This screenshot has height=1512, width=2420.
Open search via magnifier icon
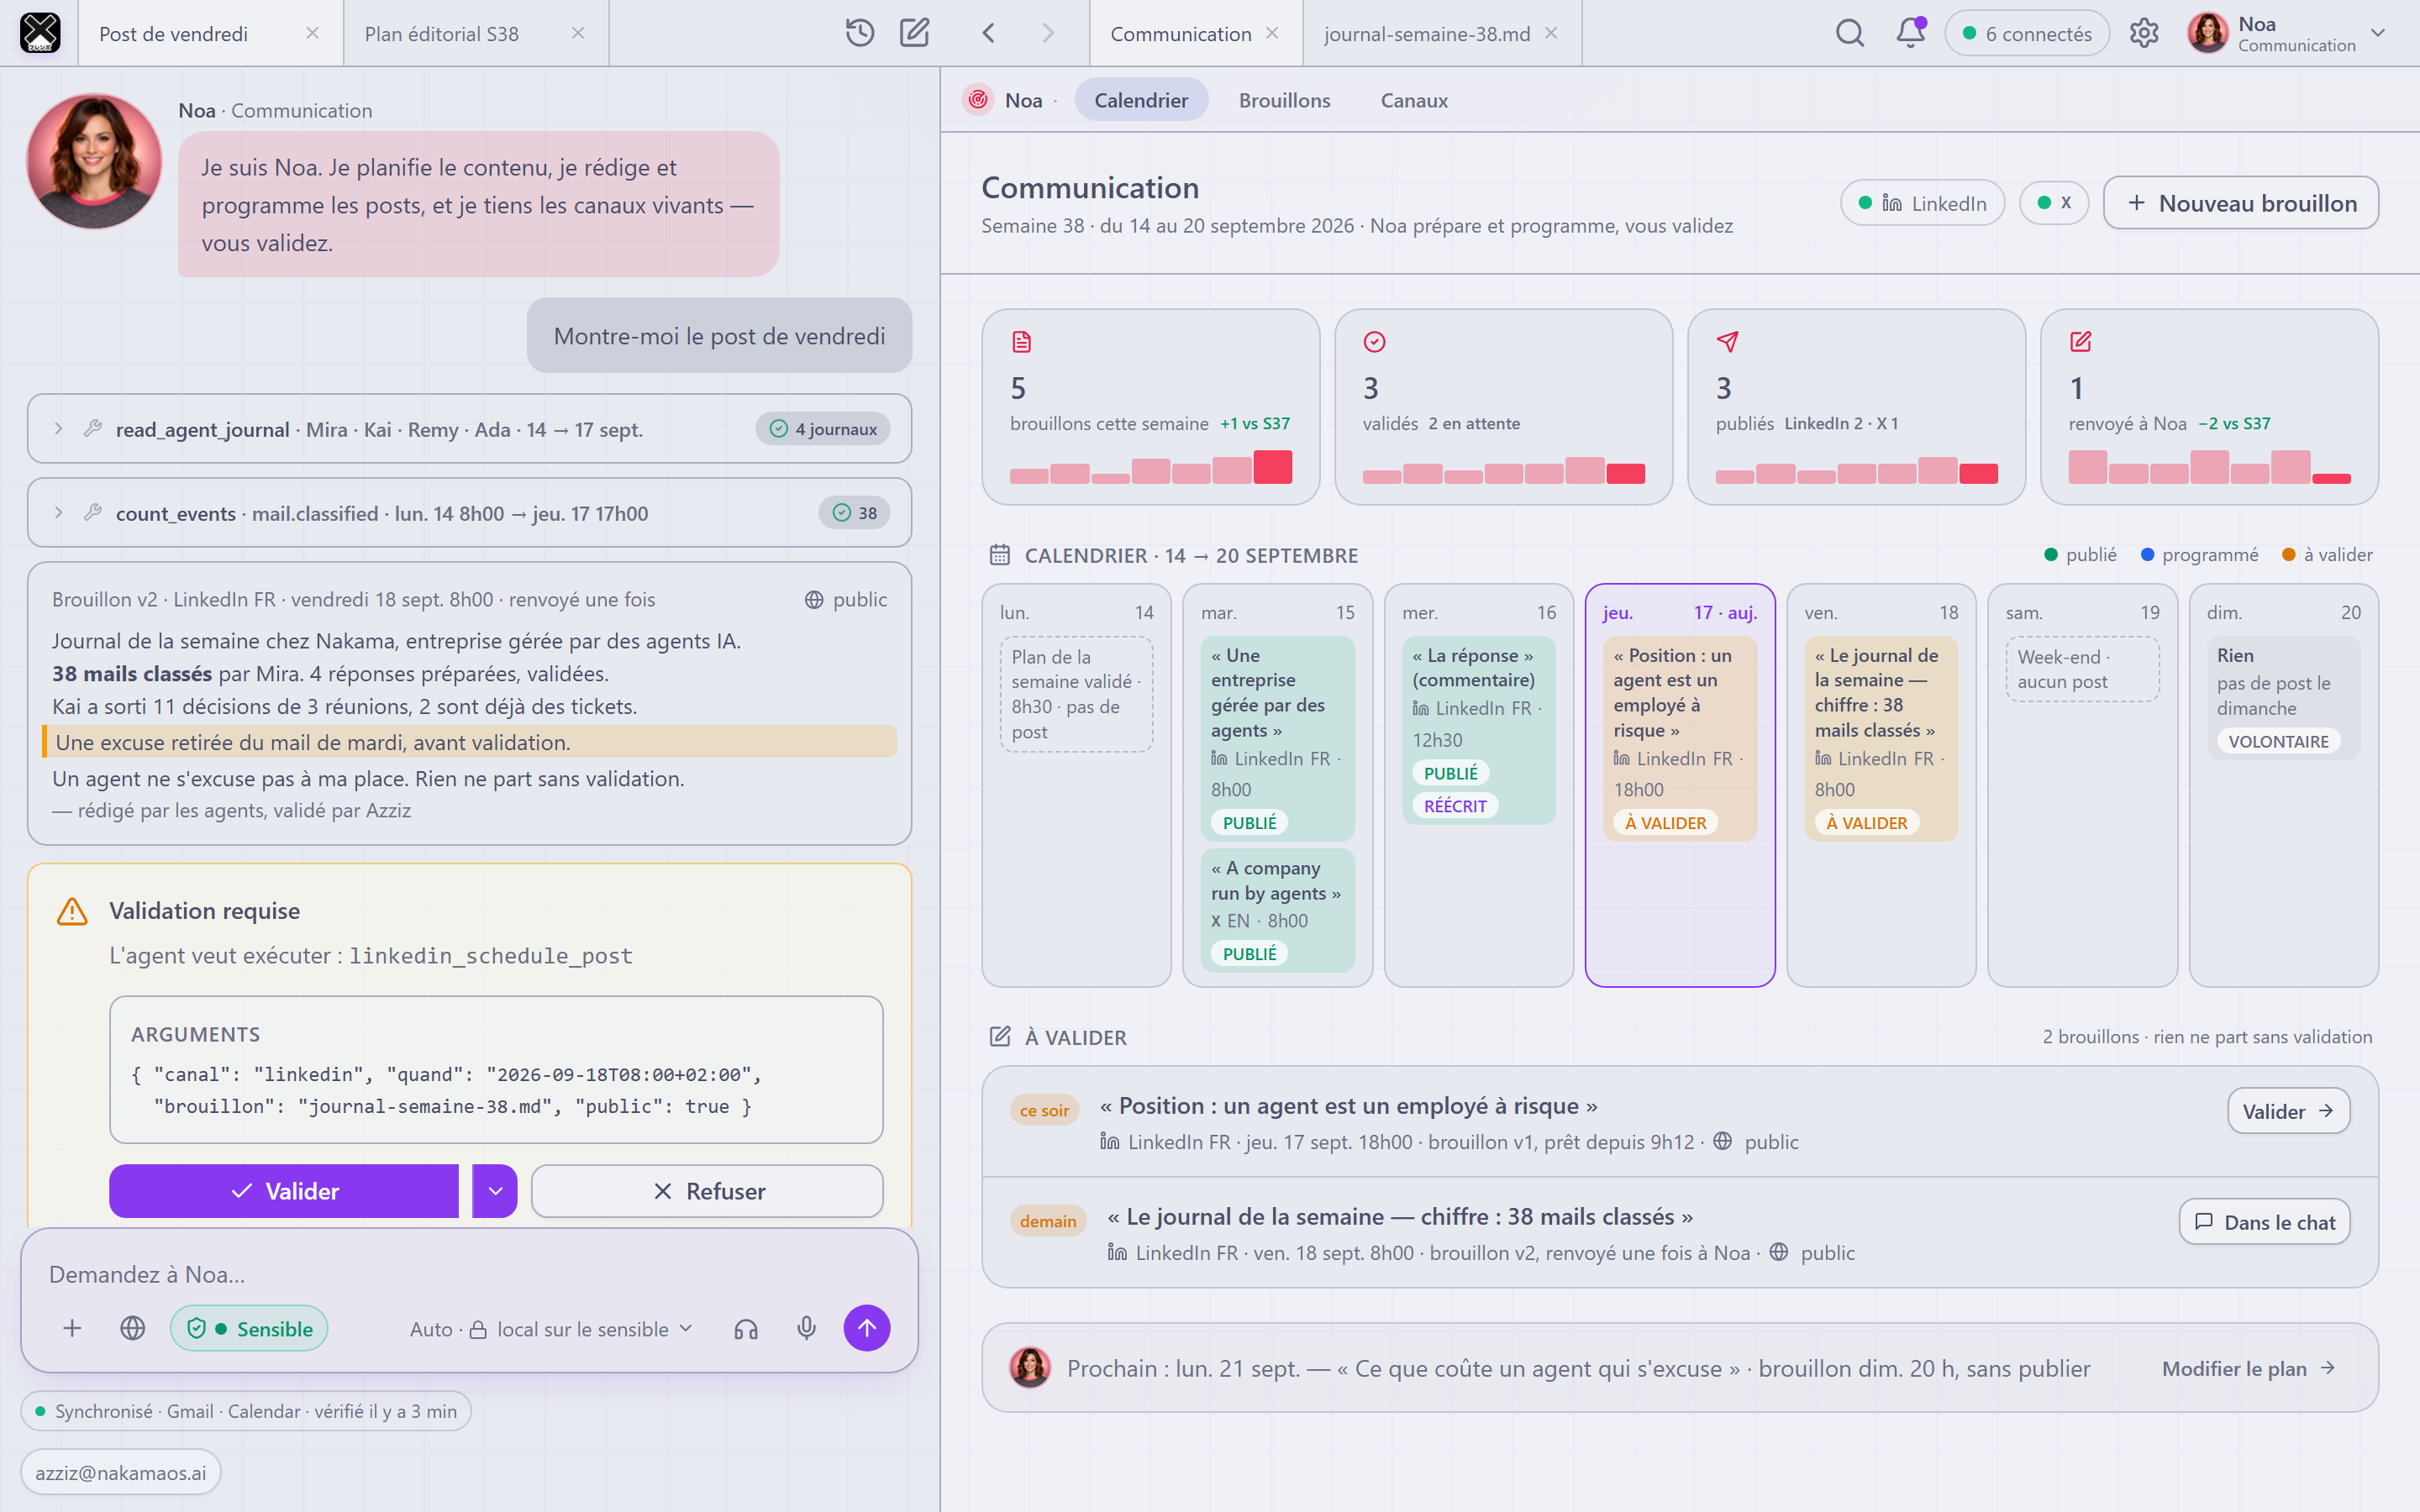(1850, 33)
